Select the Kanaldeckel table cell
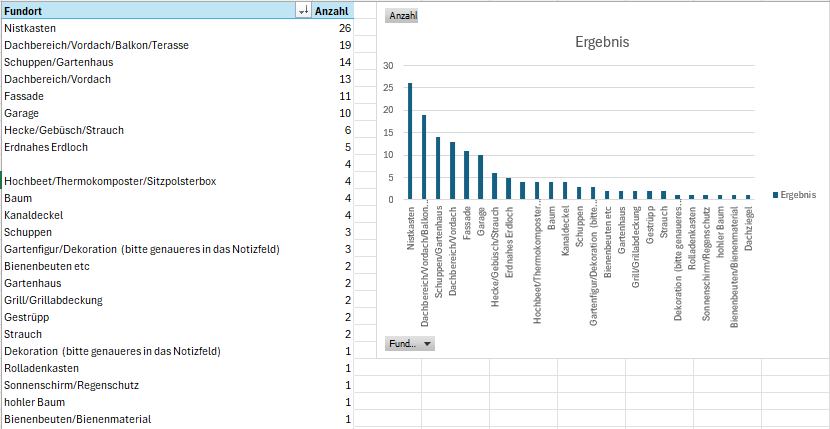The height and width of the screenshot is (429, 830). coord(157,215)
